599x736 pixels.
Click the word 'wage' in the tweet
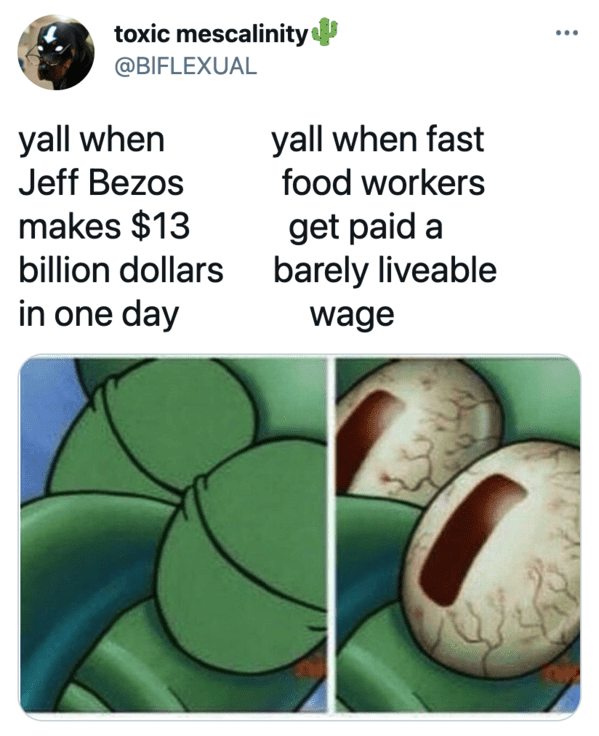352,315
